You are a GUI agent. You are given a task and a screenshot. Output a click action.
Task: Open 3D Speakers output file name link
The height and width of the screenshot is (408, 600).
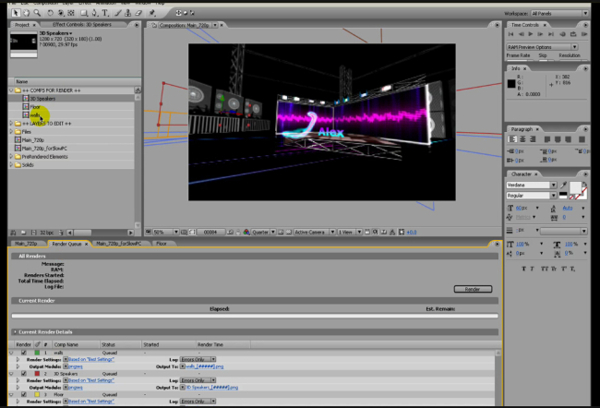(212, 387)
